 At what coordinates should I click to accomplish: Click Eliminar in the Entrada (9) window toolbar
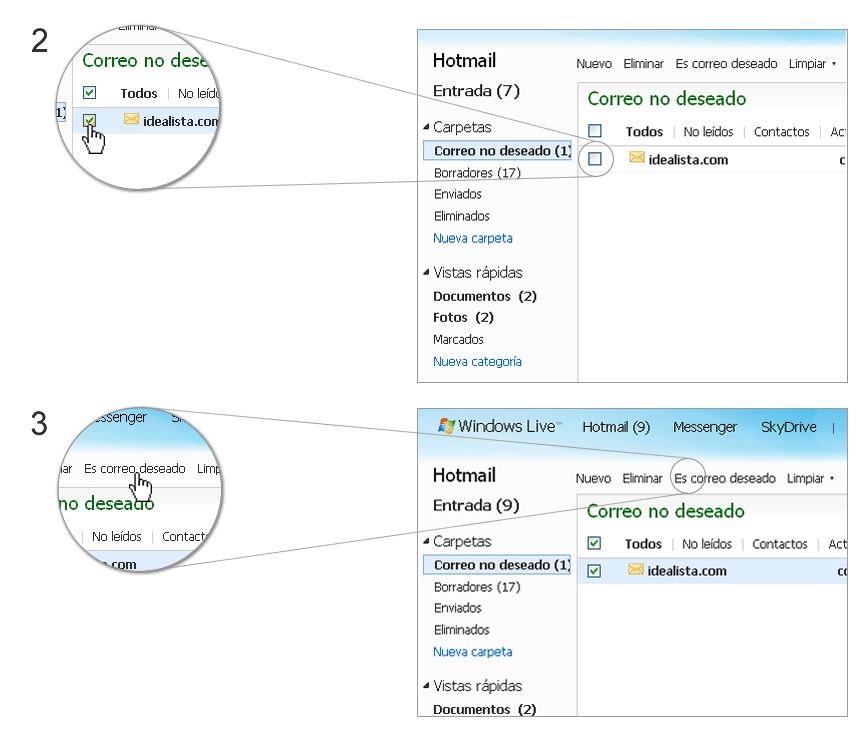coord(642,478)
